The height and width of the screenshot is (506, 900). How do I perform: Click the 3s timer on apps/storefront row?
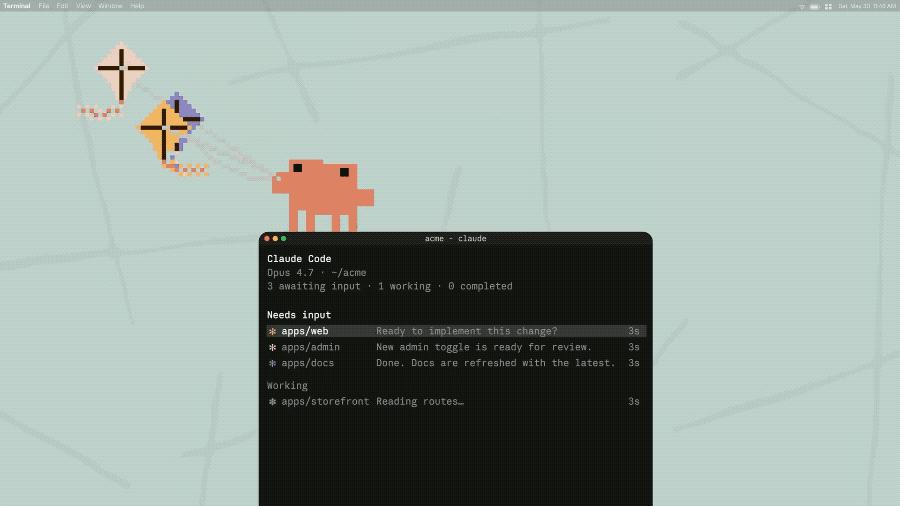(634, 402)
